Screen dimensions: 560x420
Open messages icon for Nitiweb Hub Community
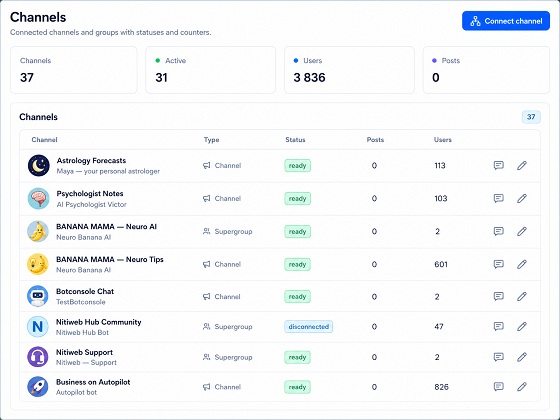(499, 326)
